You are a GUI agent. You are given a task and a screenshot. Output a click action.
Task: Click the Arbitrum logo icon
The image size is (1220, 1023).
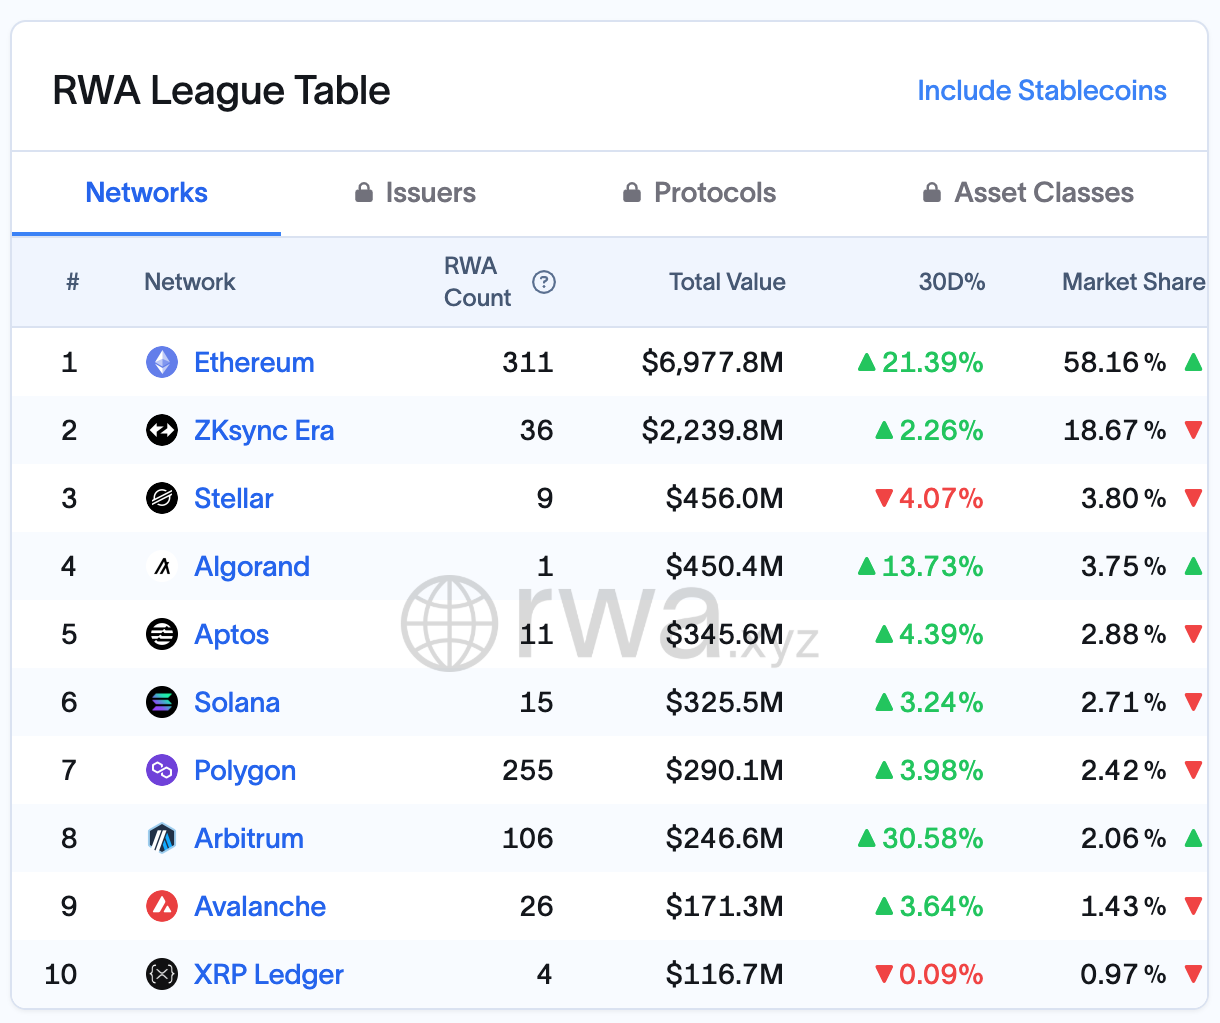pyautogui.click(x=162, y=838)
